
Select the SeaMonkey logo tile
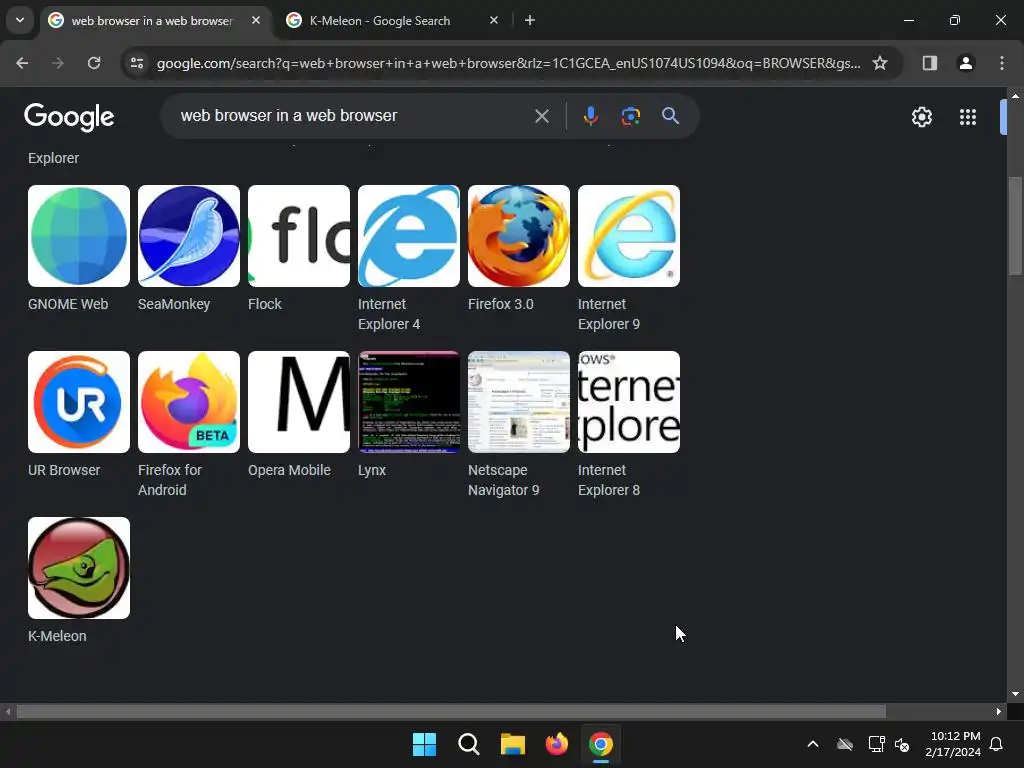tap(189, 236)
